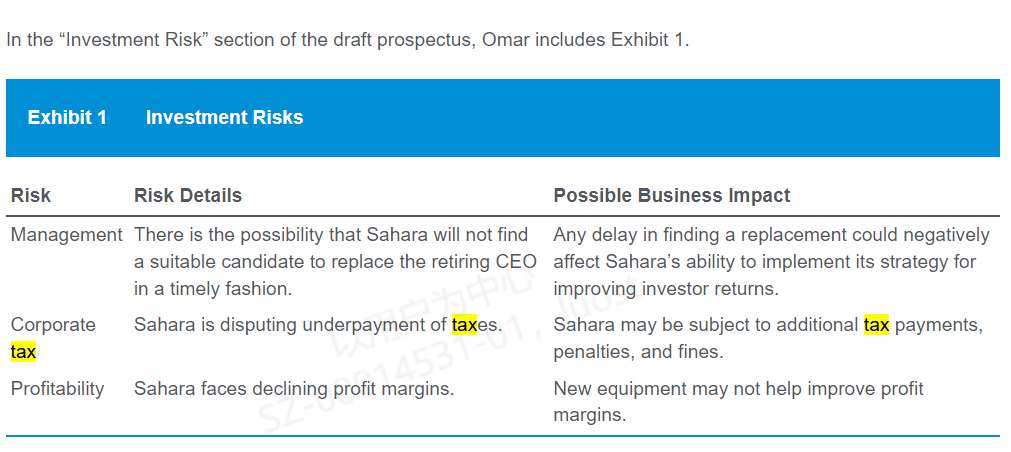
Task: Click the word "CEO" in Management details
Action: tap(515, 262)
